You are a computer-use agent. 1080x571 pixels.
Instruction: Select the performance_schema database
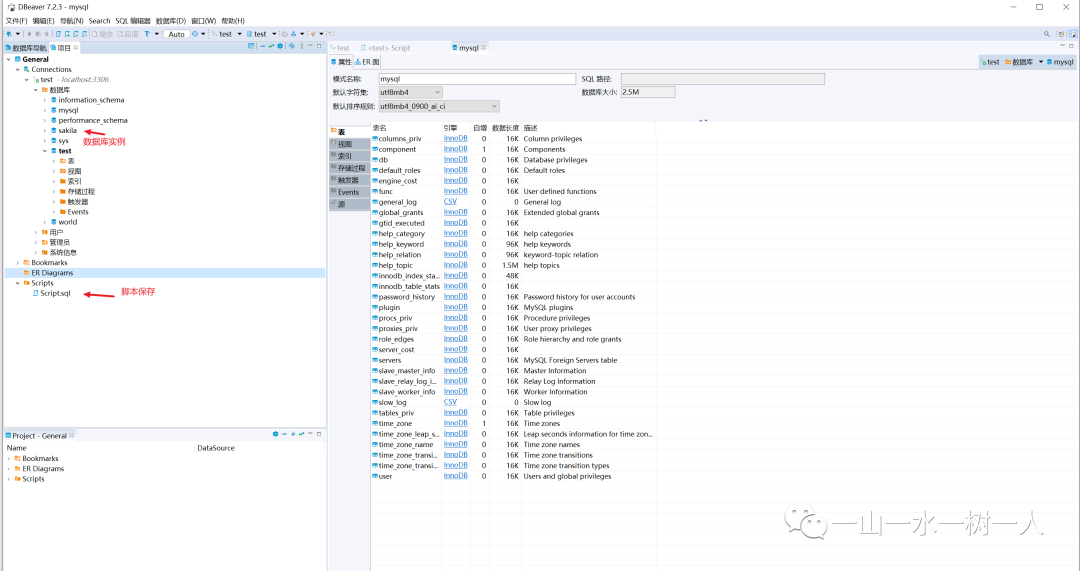92,121
